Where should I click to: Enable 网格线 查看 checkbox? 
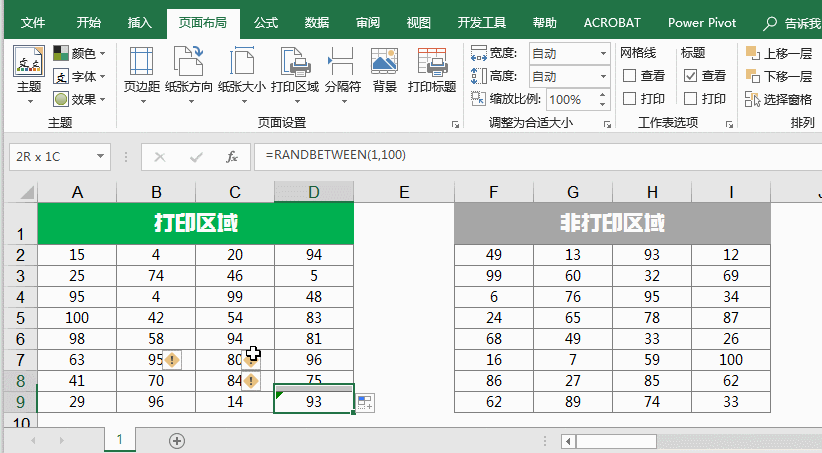[x=630, y=76]
